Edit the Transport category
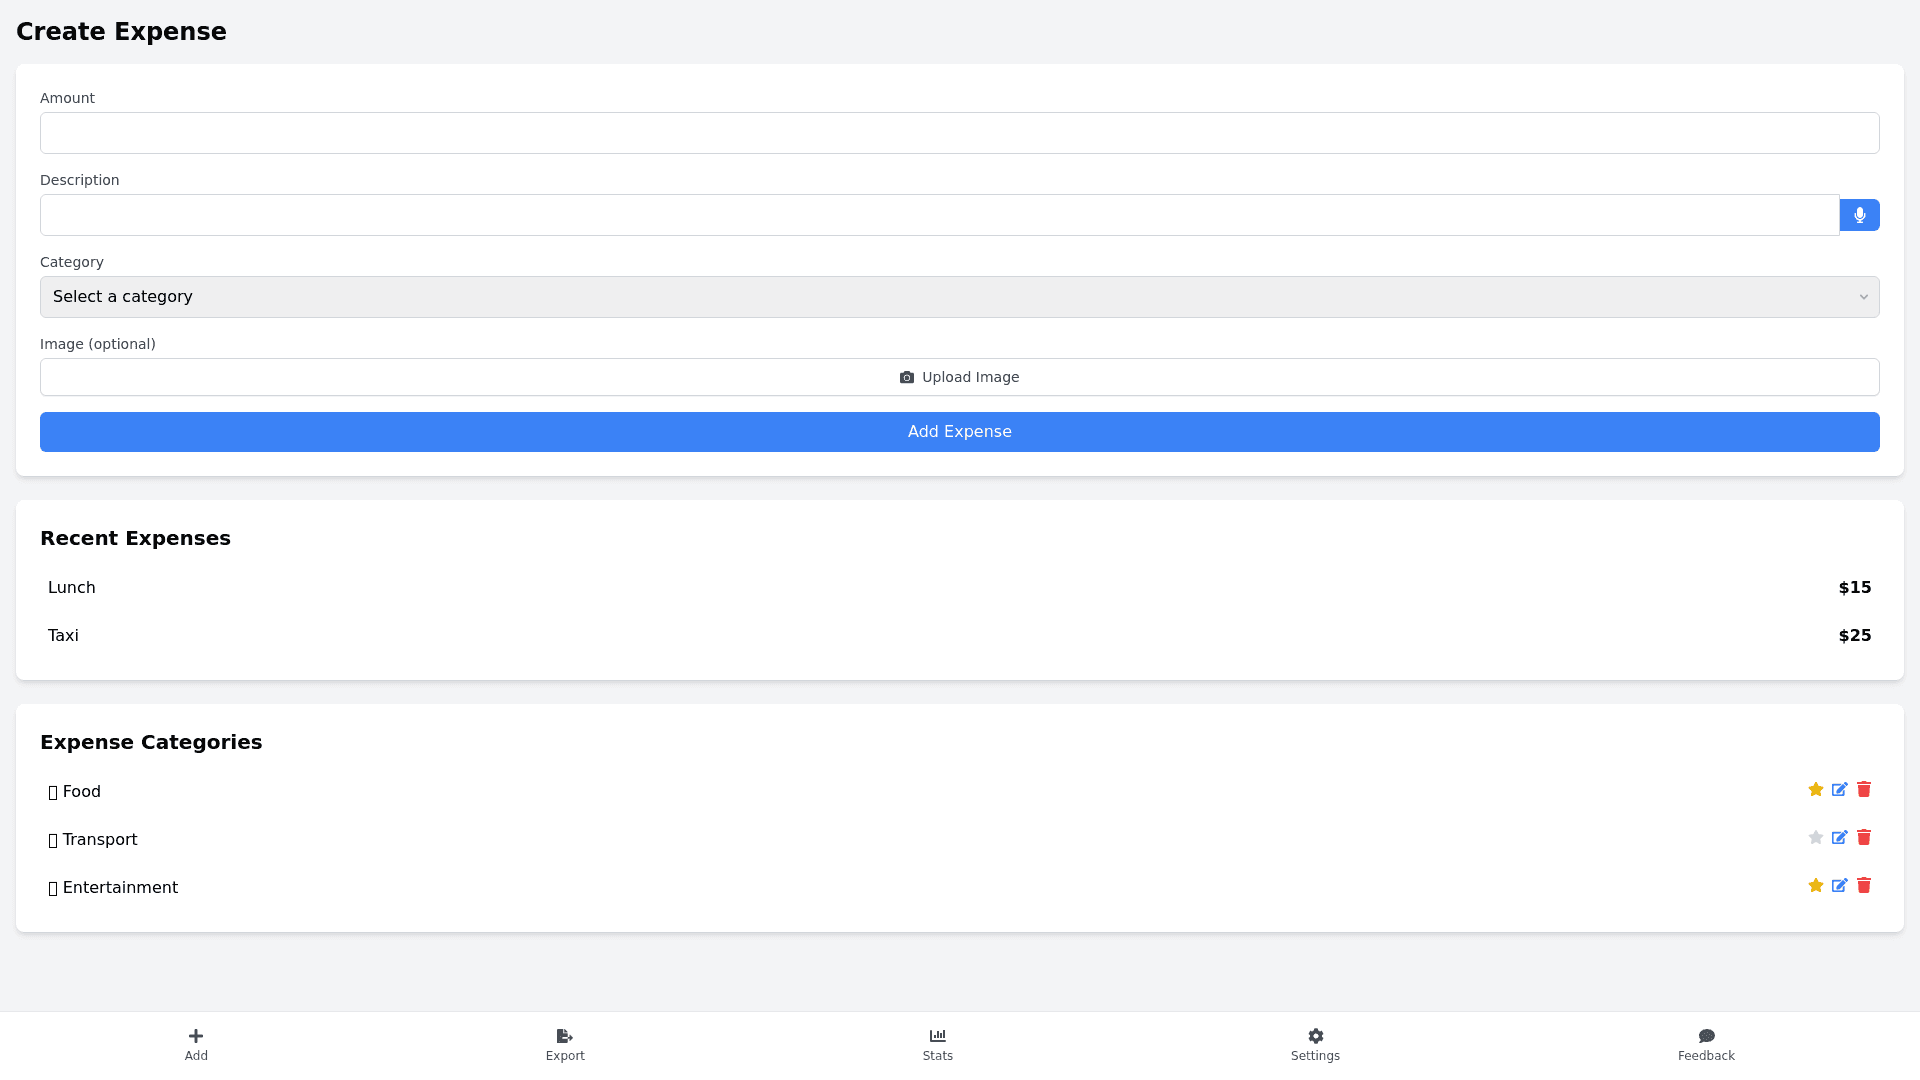The height and width of the screenshot is (1080, 1920). (1839, 838)
